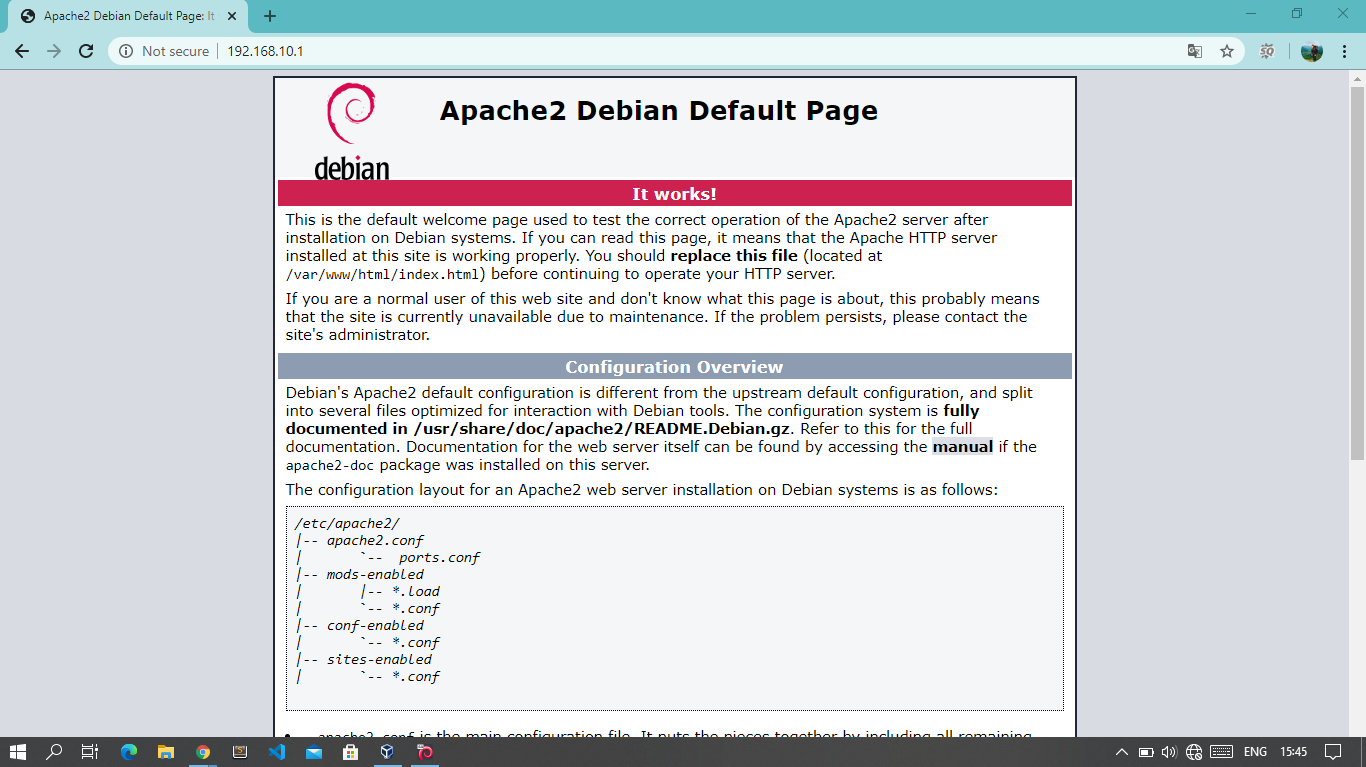The width and height of the screenshot is (1366, 767).
Task: Open a new tab with the plus button
Action: (270, 16)
